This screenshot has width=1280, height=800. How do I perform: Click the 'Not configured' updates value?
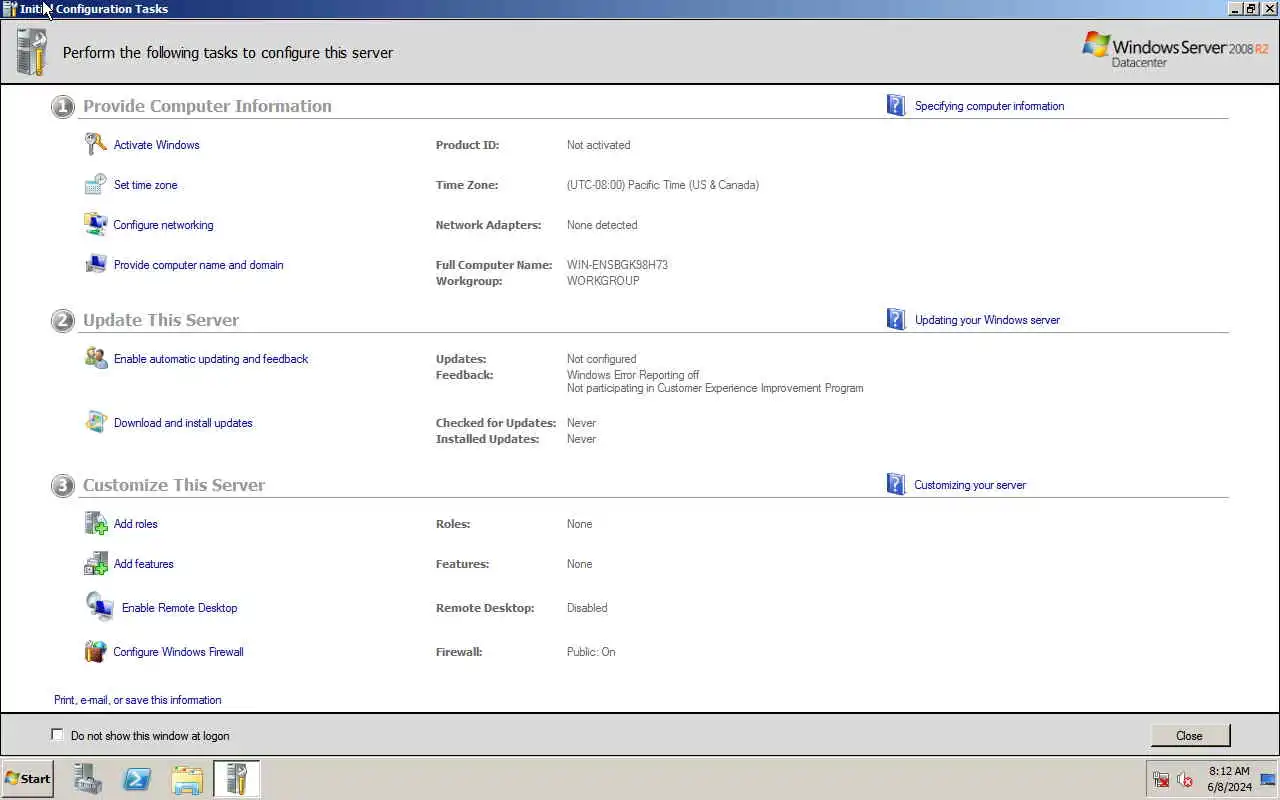point(601,359)
